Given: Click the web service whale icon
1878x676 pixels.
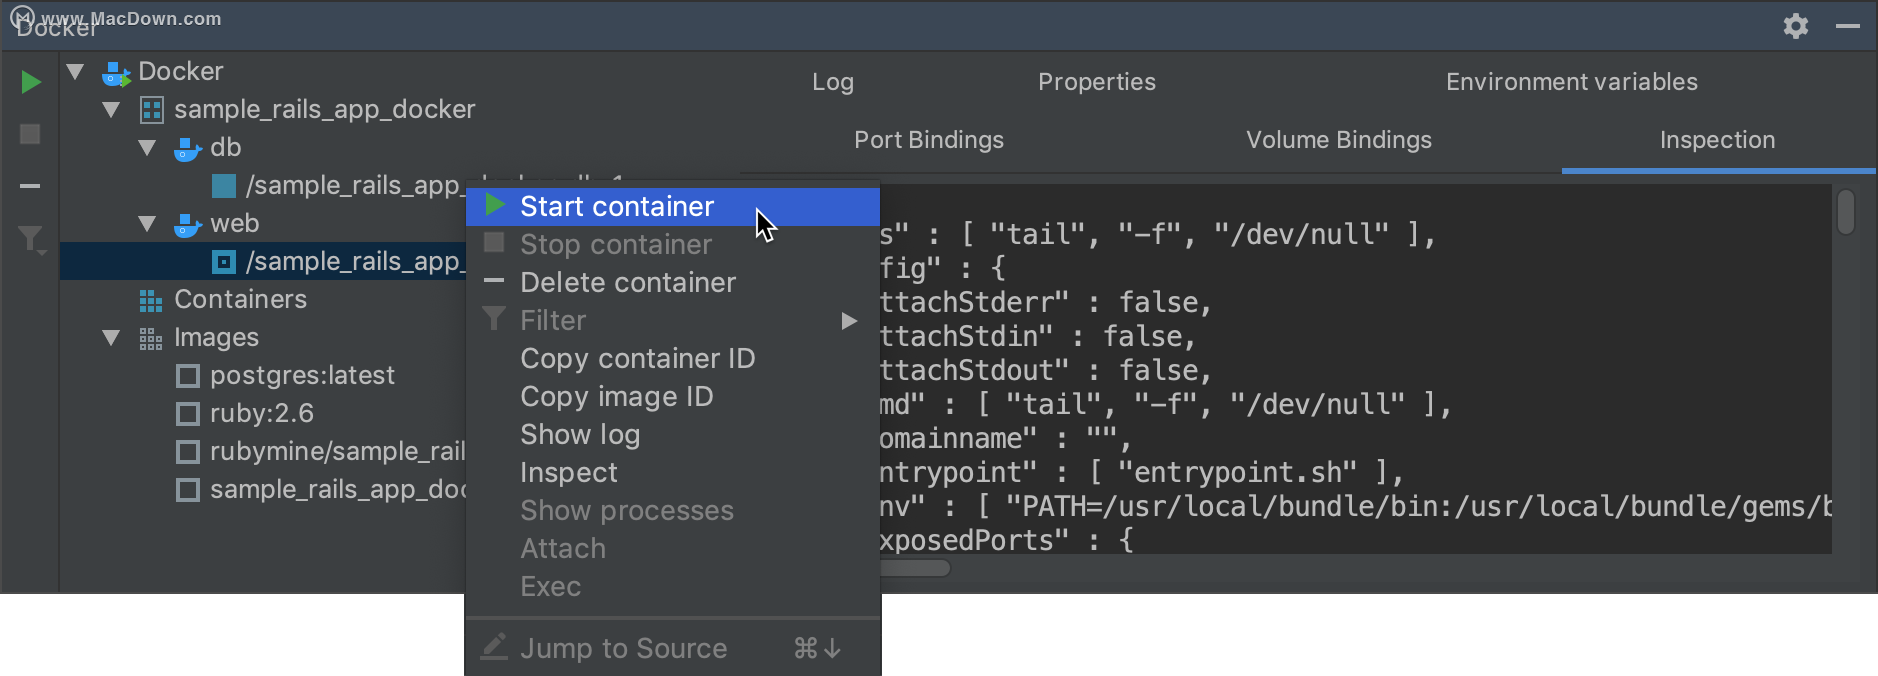Looking at the screenshot, I should pos(188,224).
